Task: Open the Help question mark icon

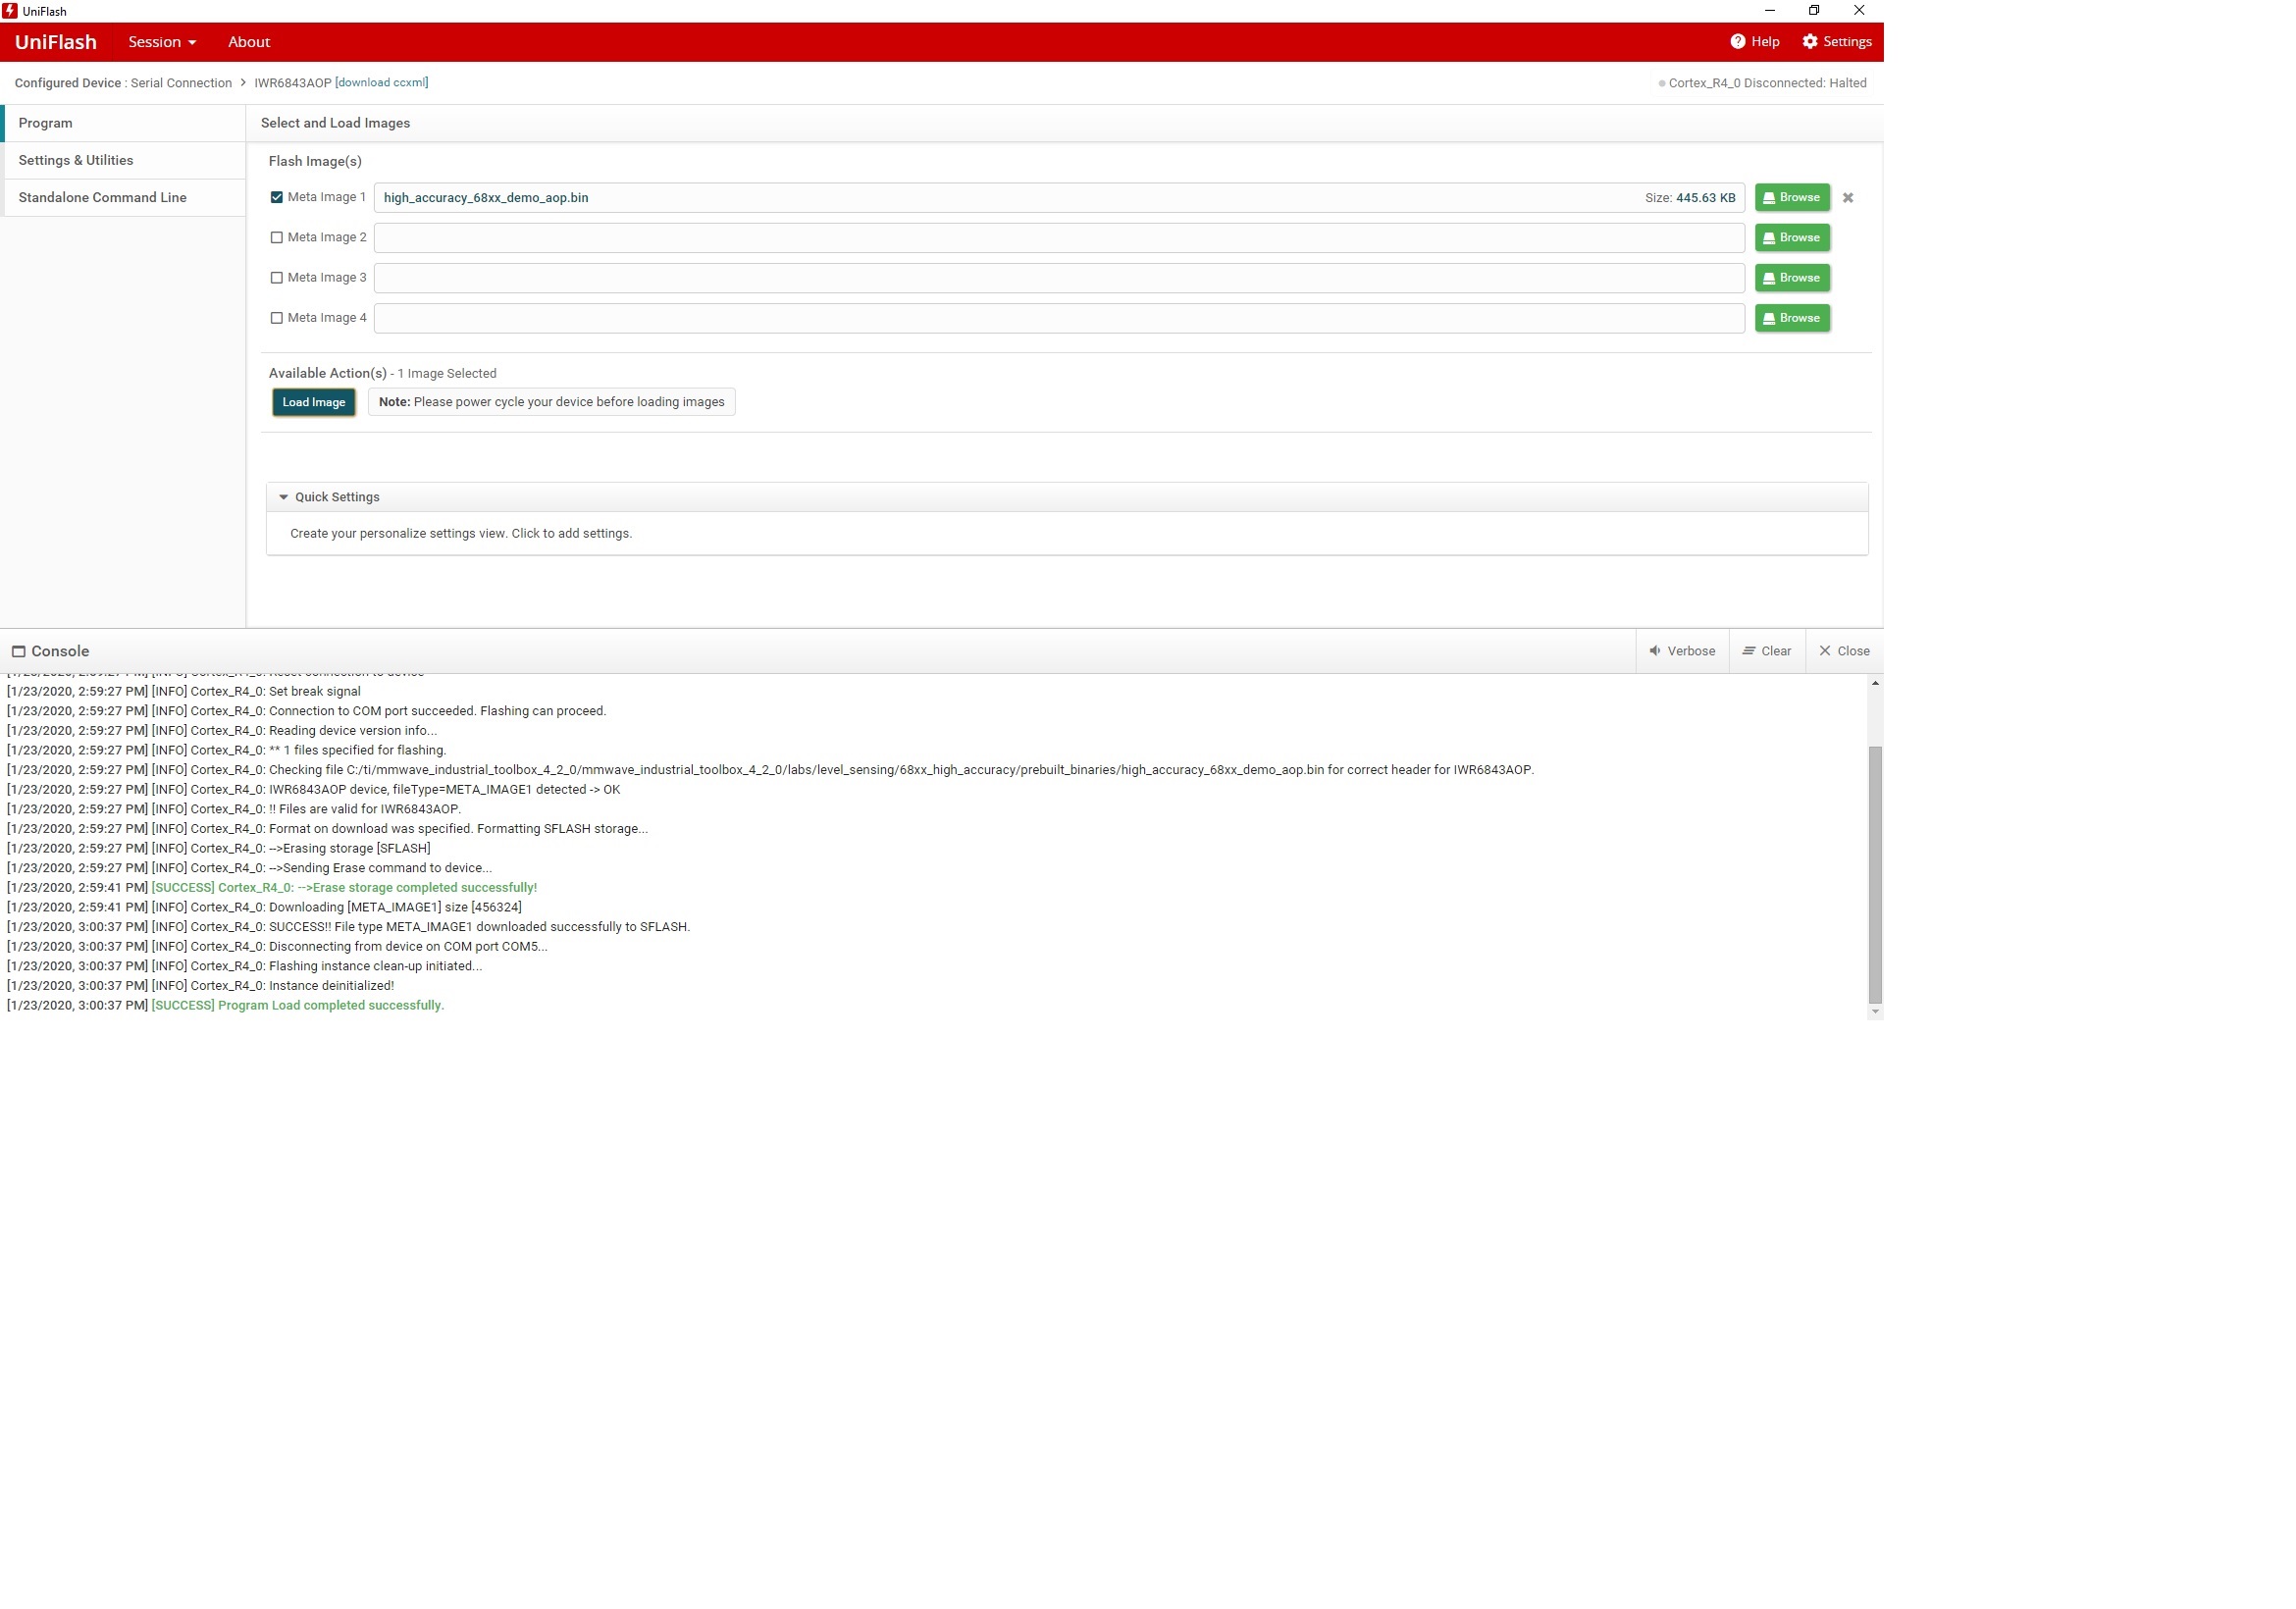Action: point(1737,42)
